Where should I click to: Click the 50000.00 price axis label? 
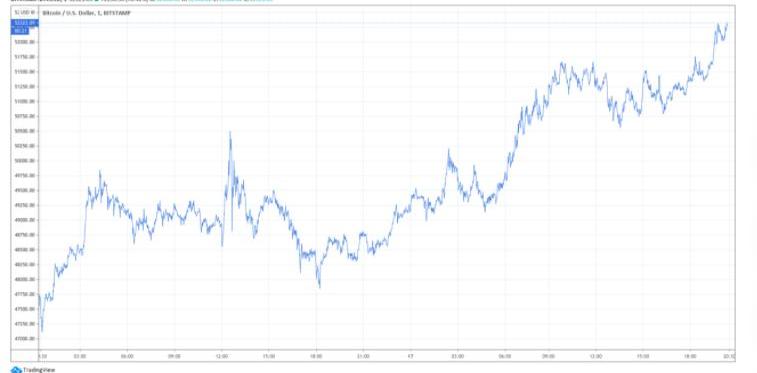click(x=24, y=161)
